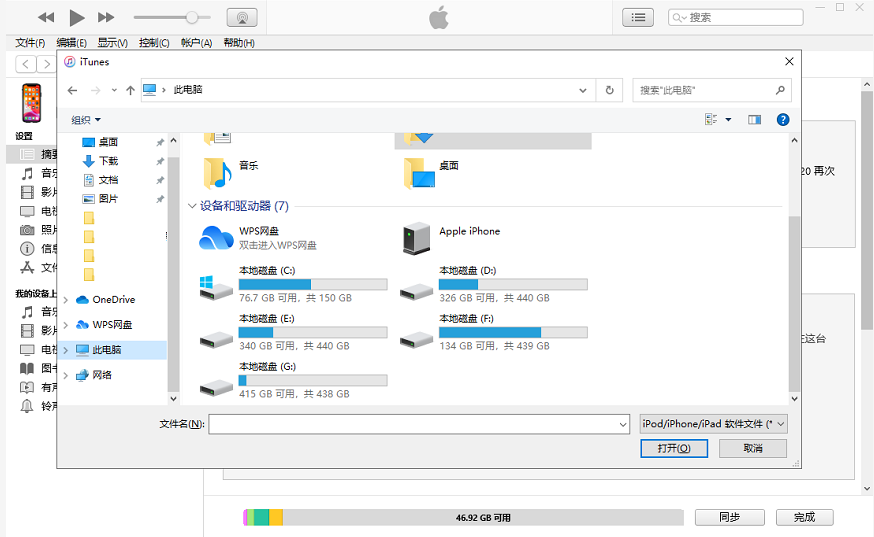Open the Apple iPhone device
This screenshot has width=874, height=537.
(x=415, y=238)
